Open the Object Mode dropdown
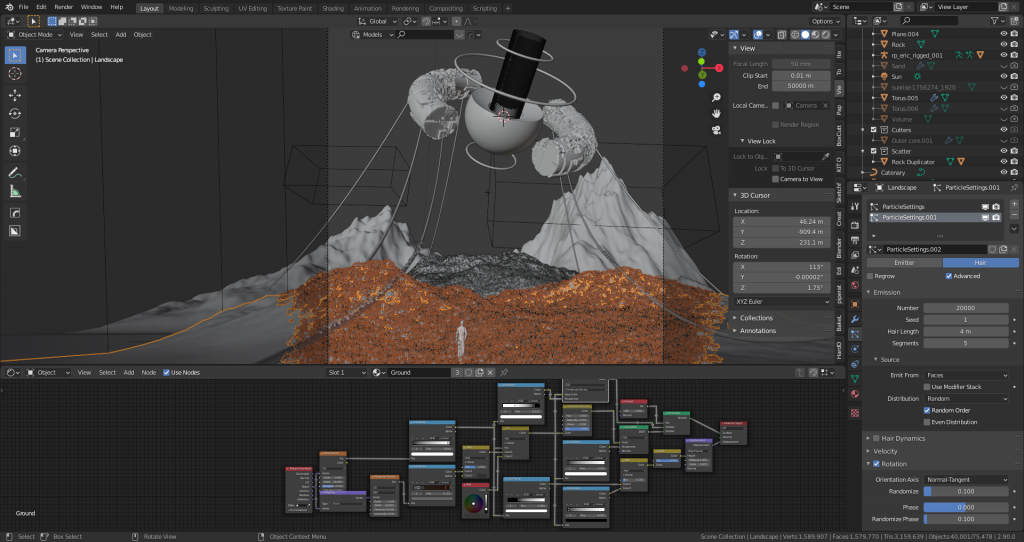The height and width of the screenshot is (542, 1024). click(x=34, y=34)
